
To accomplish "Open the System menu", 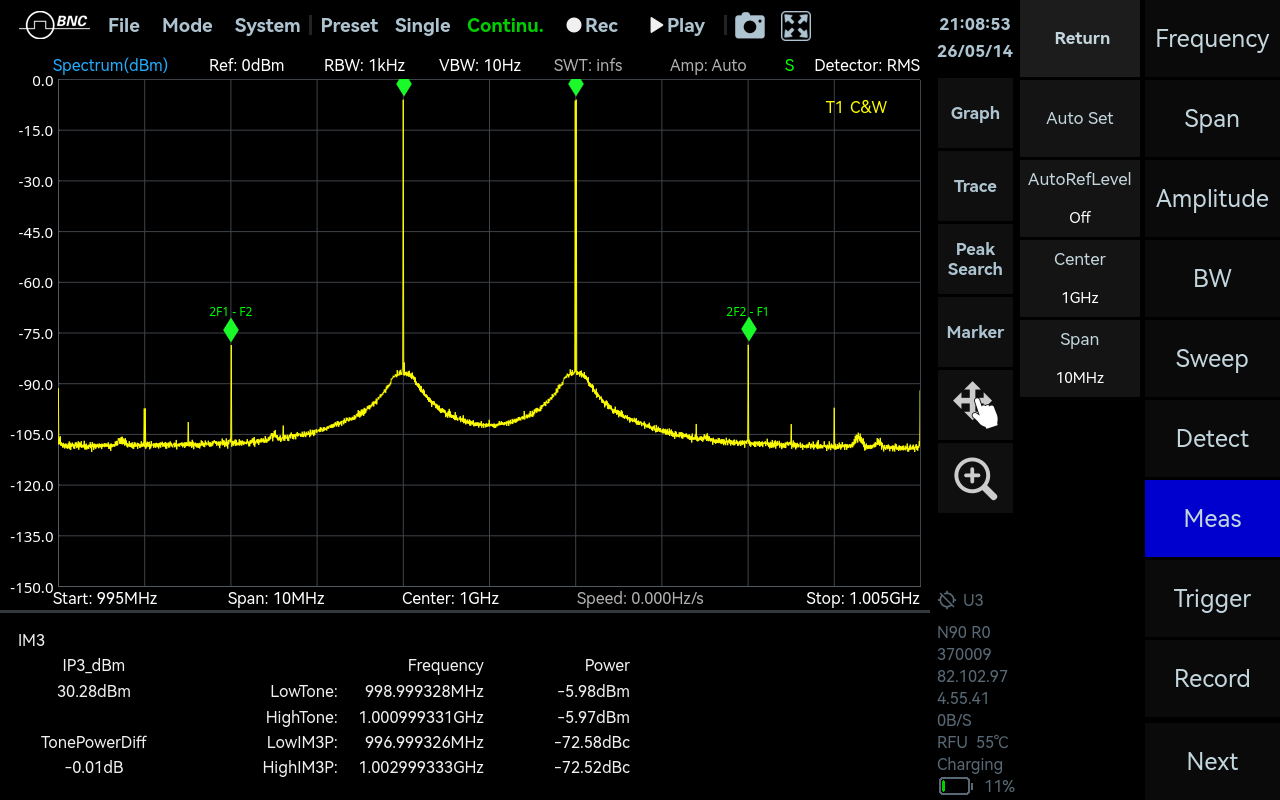I will (x=267, y=26).
